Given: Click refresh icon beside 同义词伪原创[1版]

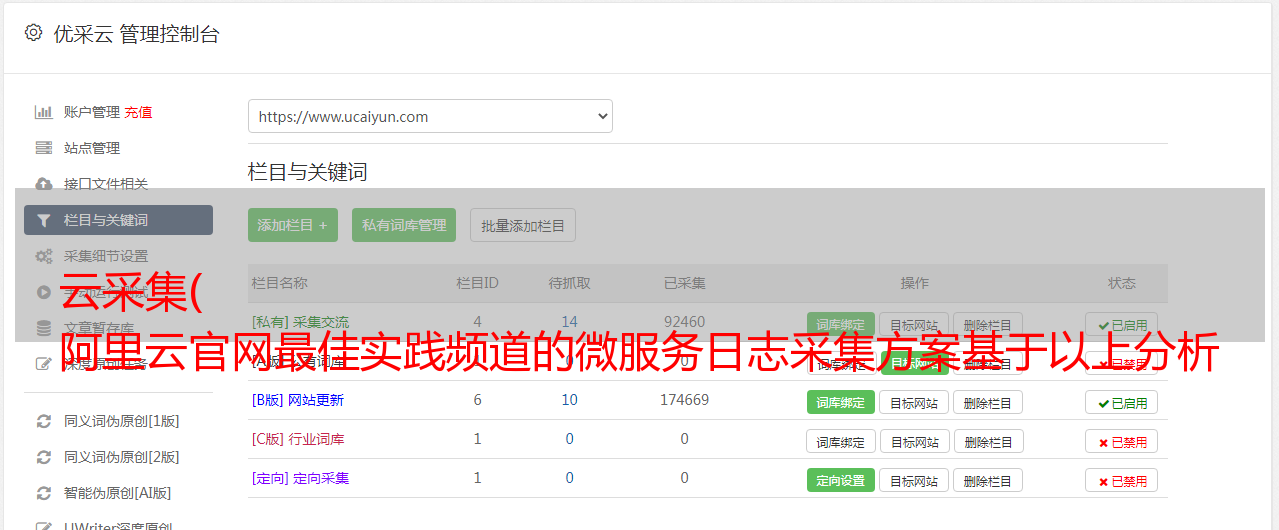Looking at the screenshot, I should 44,421.
